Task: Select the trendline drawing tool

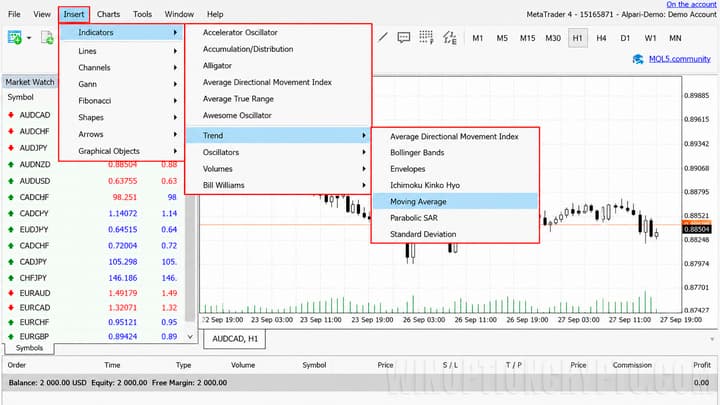Action: (x=382, y=38)
